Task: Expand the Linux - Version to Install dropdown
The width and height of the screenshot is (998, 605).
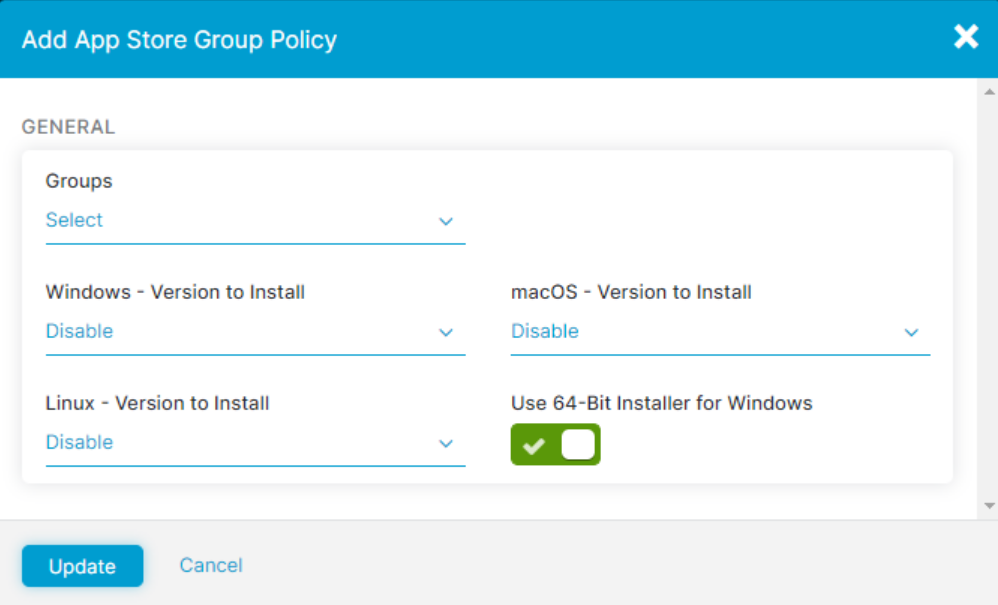Action: (254, 442)
